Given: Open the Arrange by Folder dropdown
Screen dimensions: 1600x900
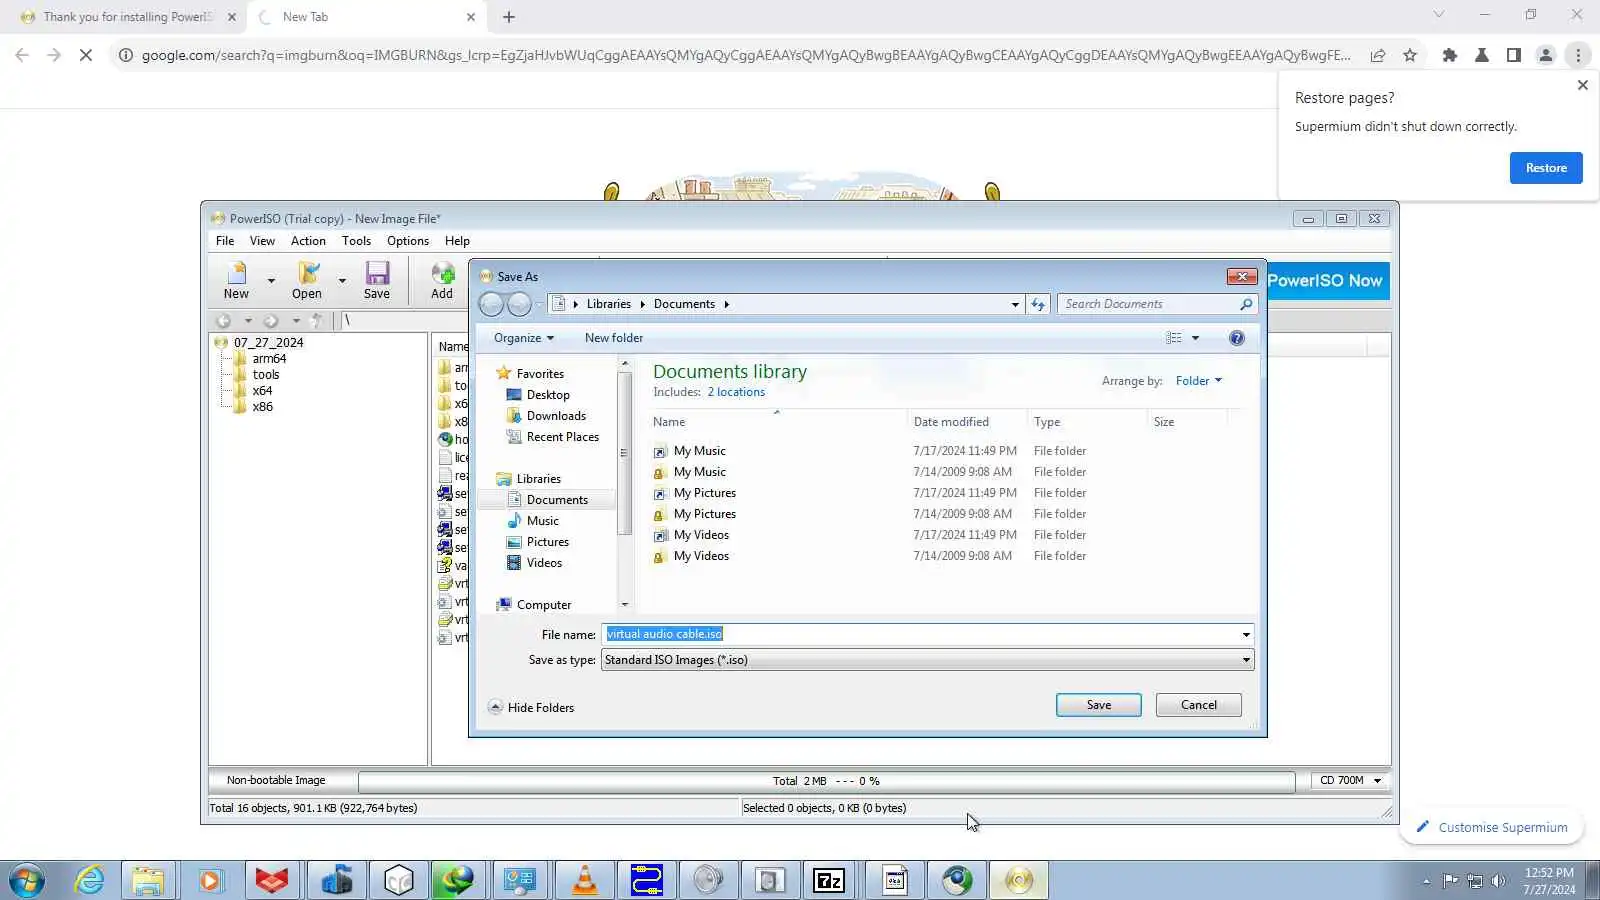Looking at the screenshot, I should pos(1198,381).
